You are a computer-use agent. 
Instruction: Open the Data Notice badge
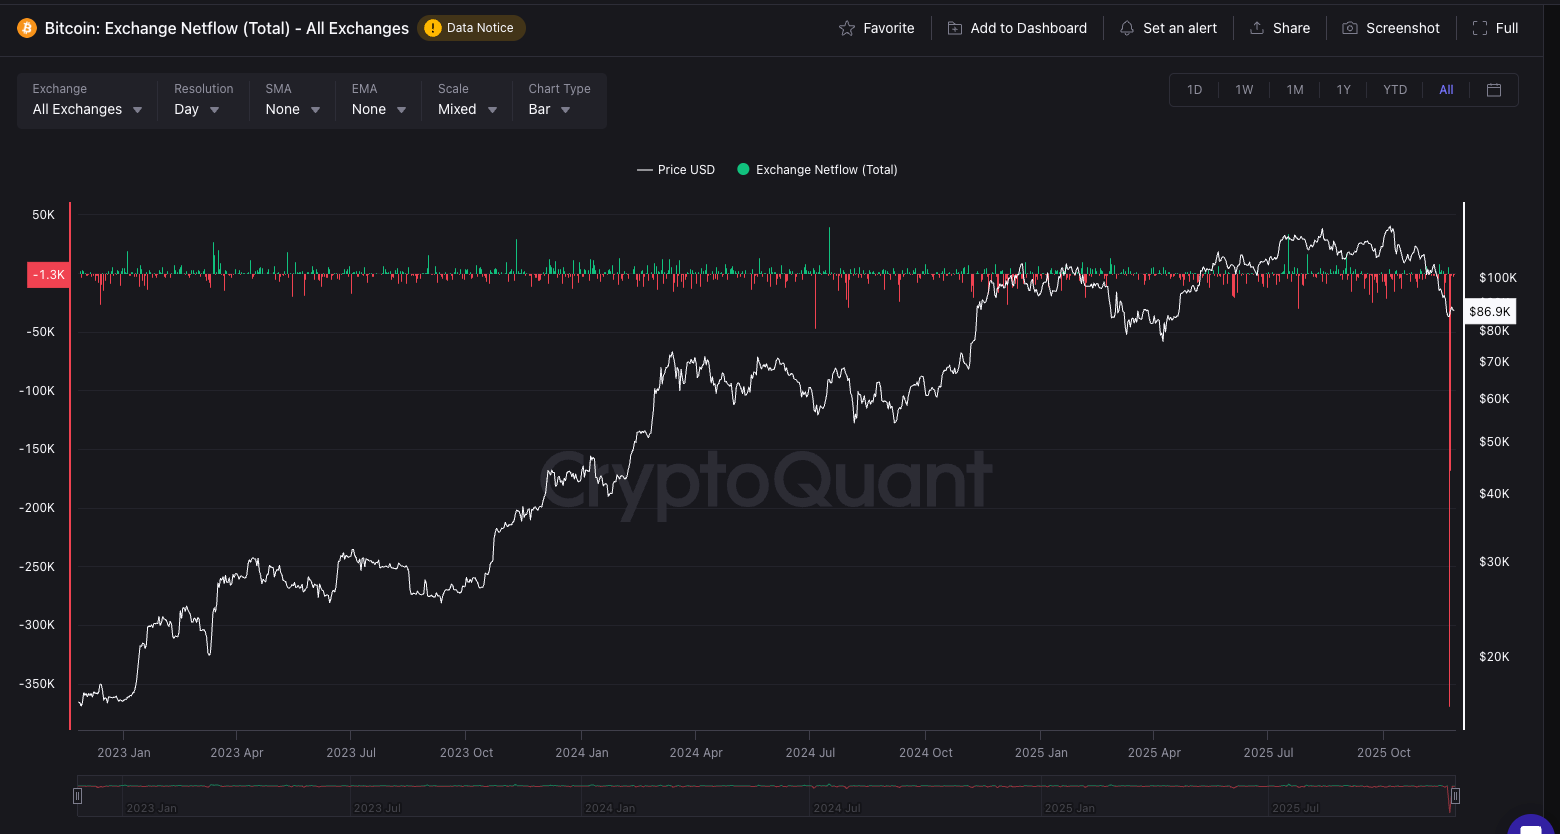coord(471,28)
